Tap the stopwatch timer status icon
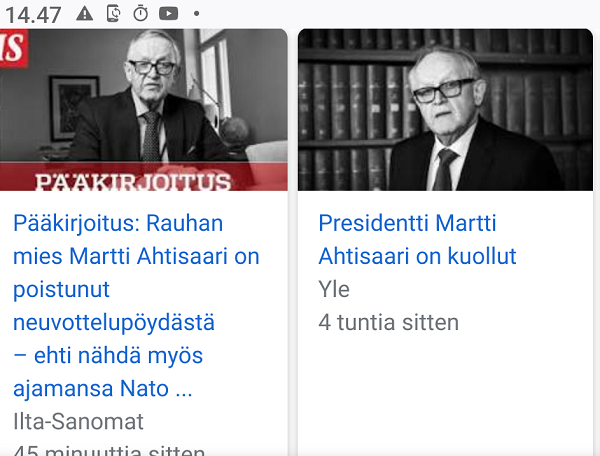The image size is (600, 456). click(x=140, y=13)
